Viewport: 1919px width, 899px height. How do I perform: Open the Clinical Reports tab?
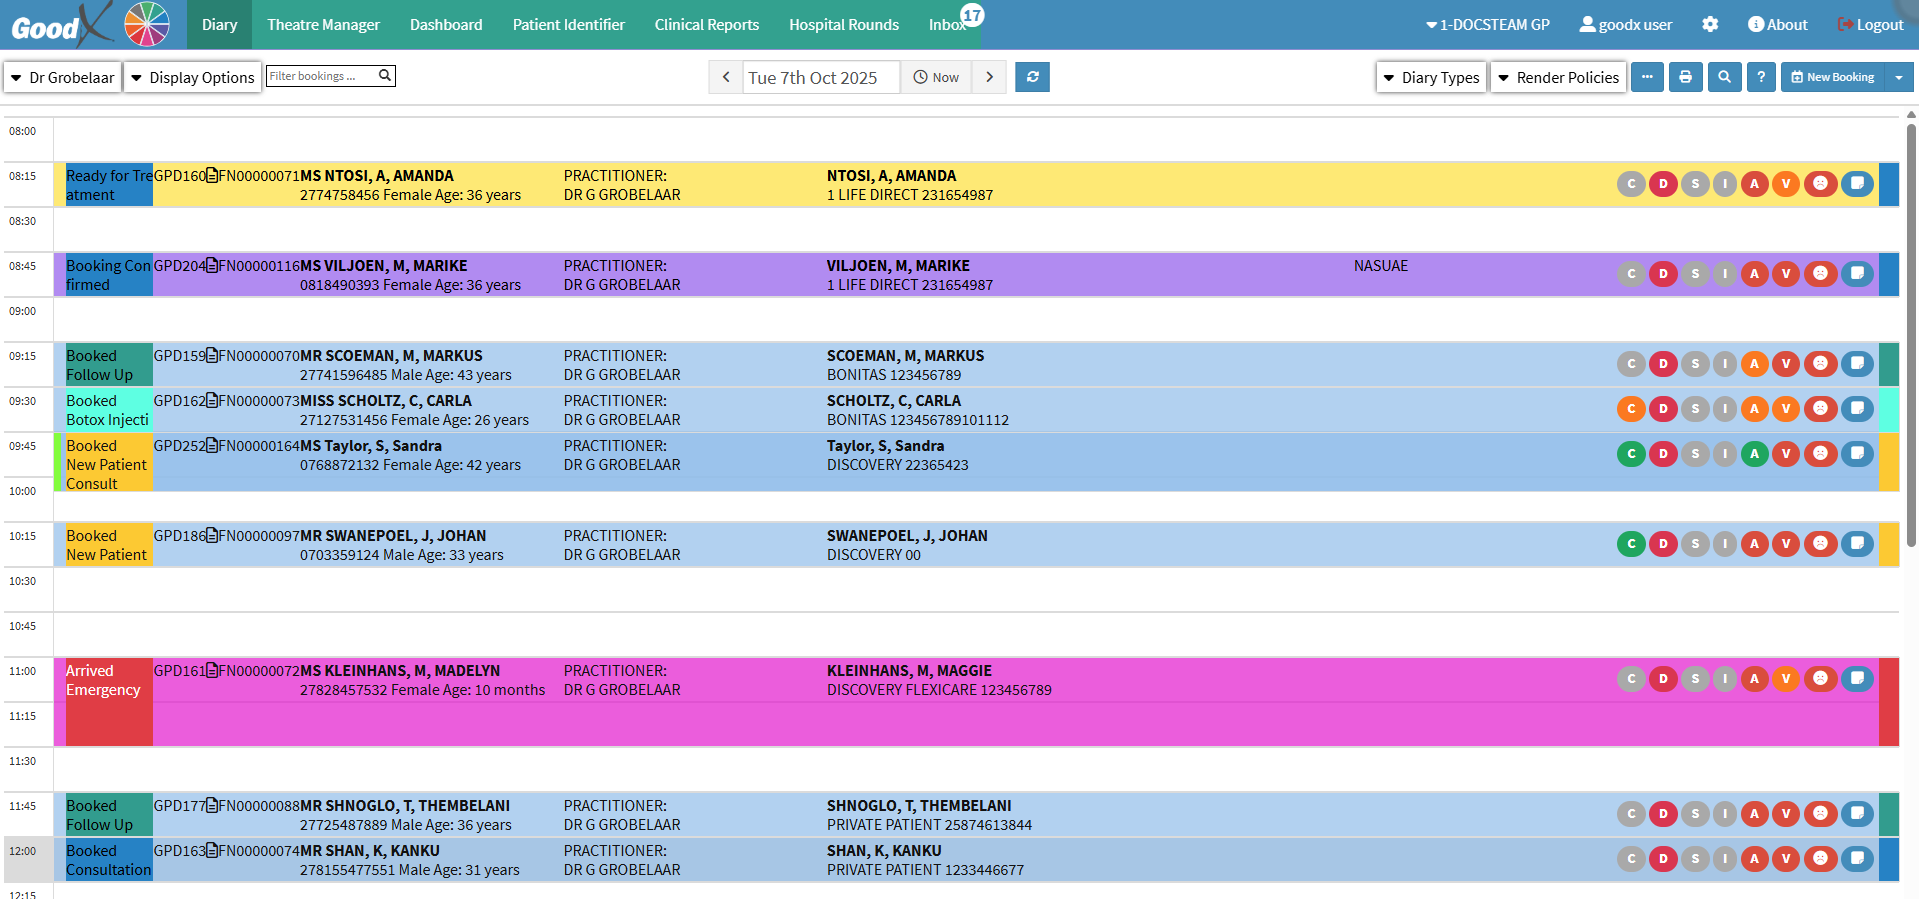[x=706, y=24]
